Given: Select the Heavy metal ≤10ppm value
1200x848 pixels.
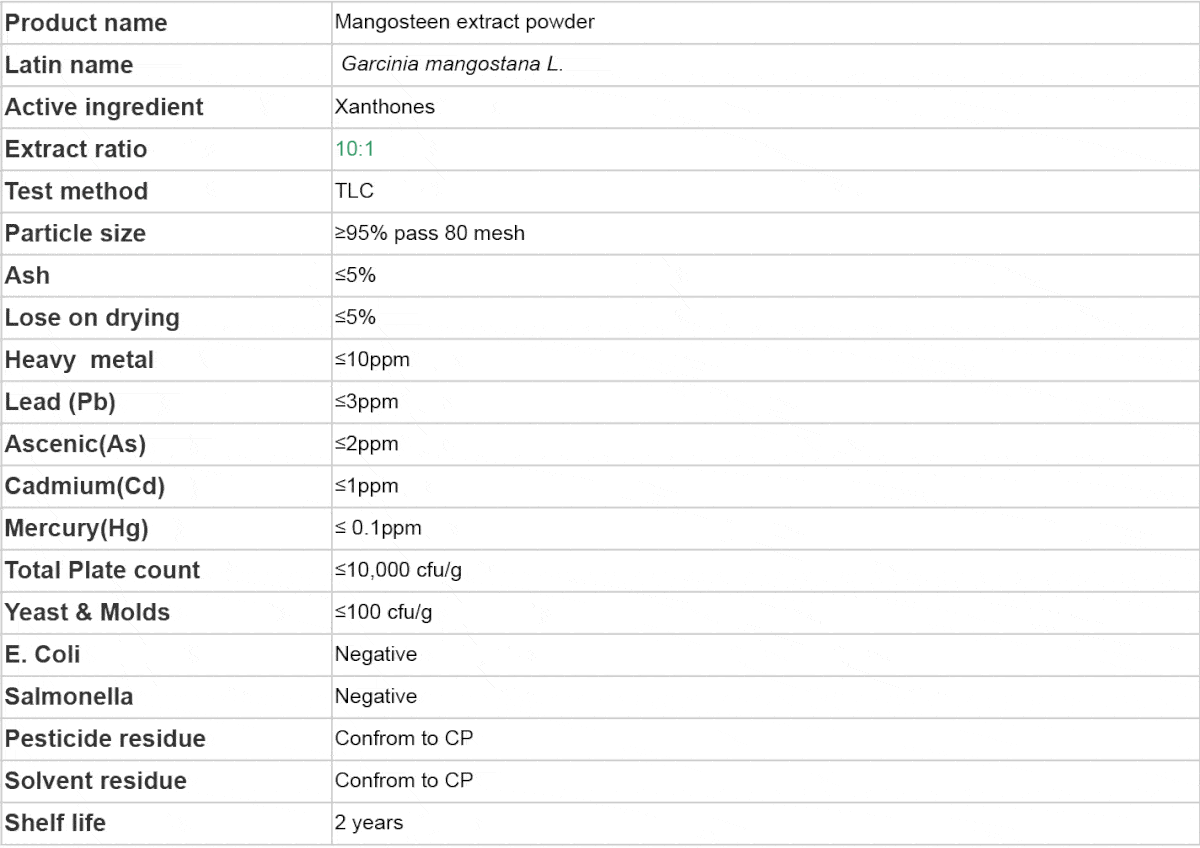Looking at the screenshot, I should click(372, 359).
